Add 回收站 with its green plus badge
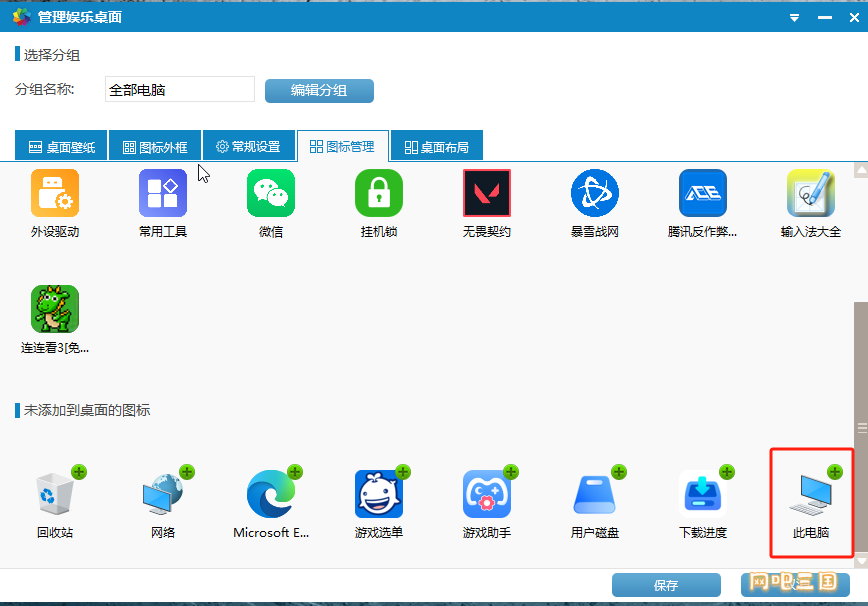 pyautogui.click(x=79, y=472)
